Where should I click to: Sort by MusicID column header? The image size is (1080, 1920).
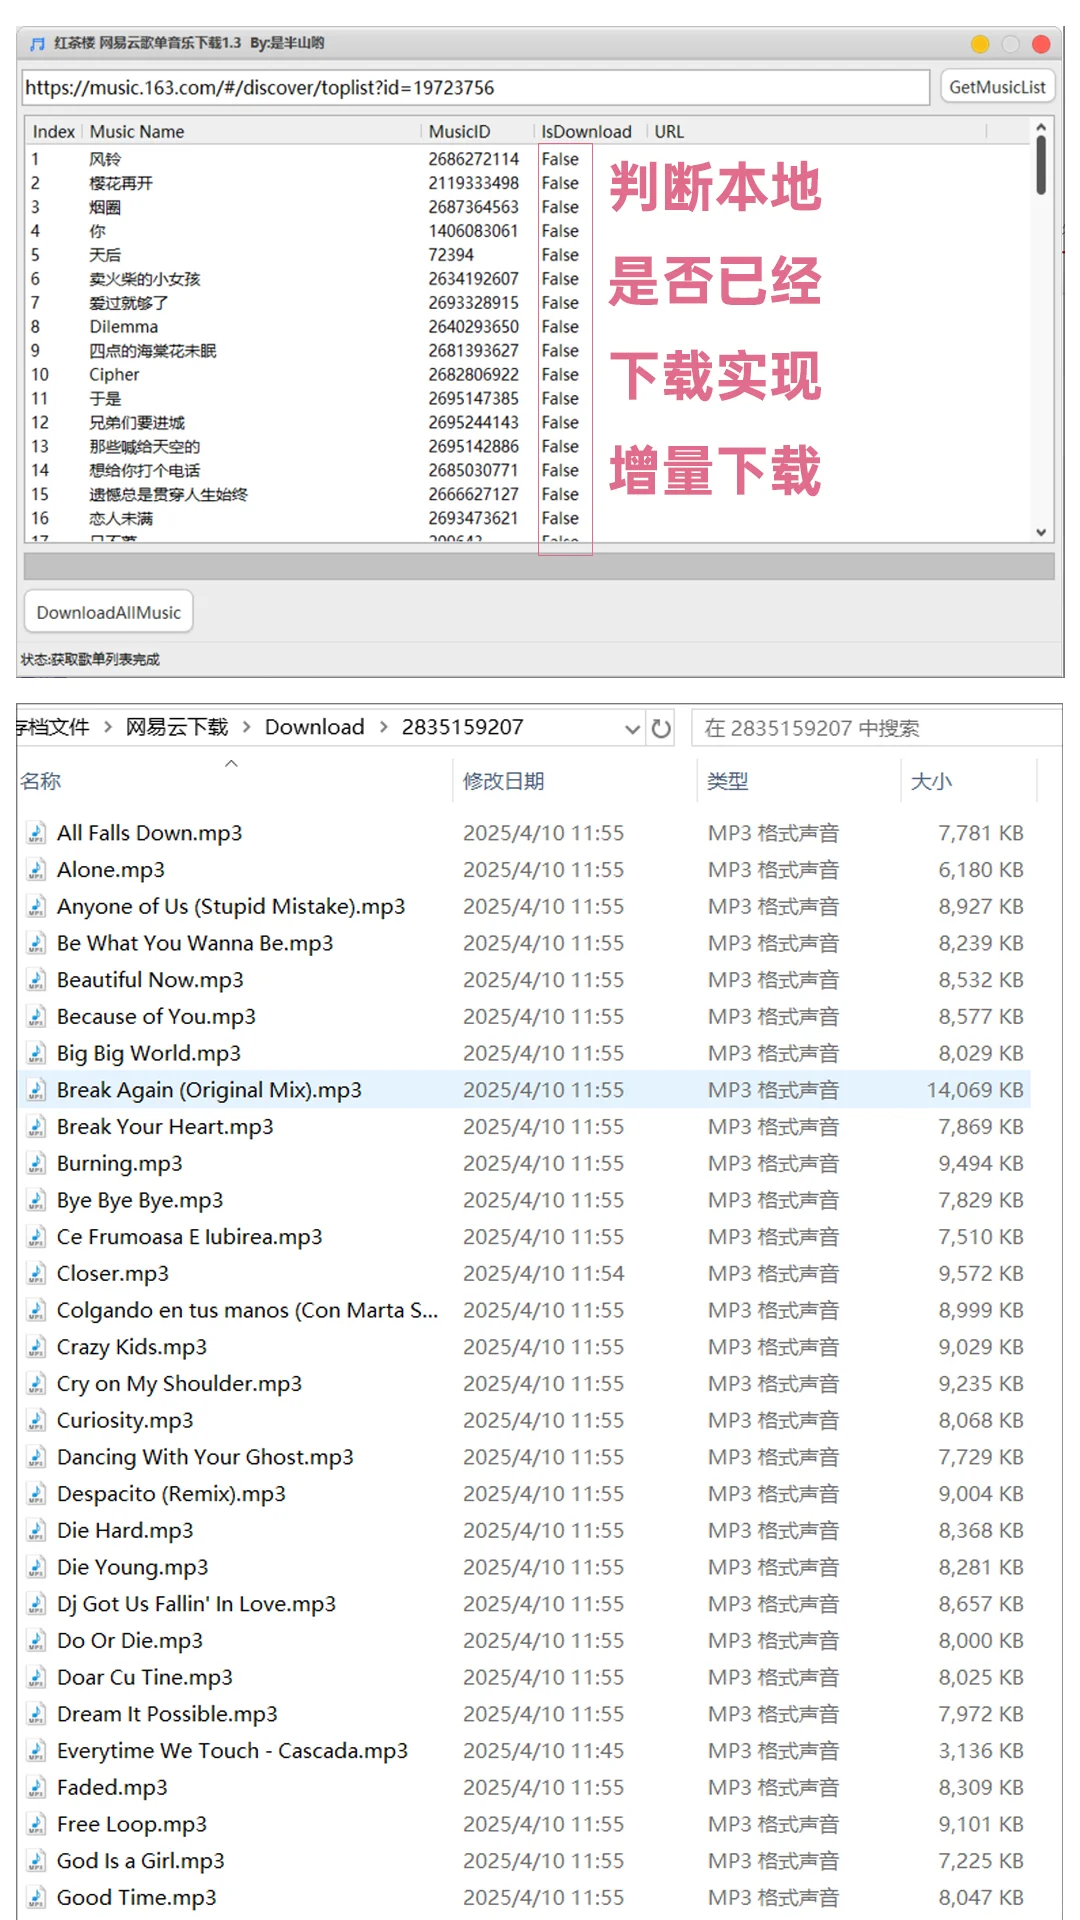[460, 131]
